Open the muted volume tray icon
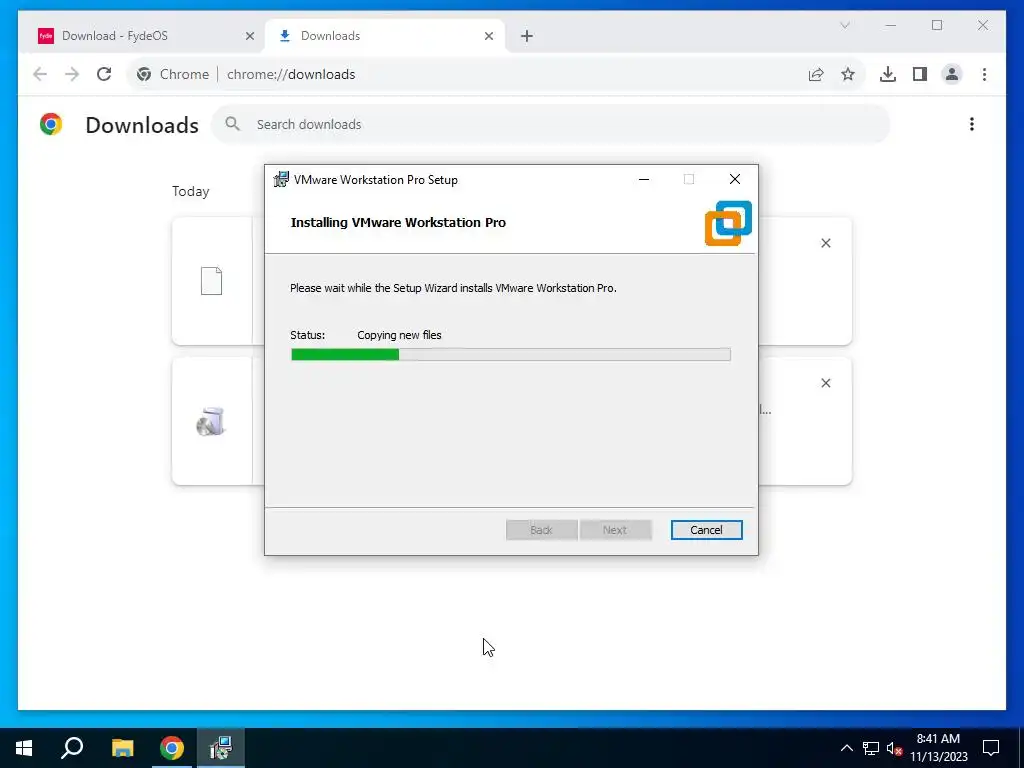Image resolution: width=1024 pixels, height=768 pixels. pyautogui.click(x=894, y=748)
